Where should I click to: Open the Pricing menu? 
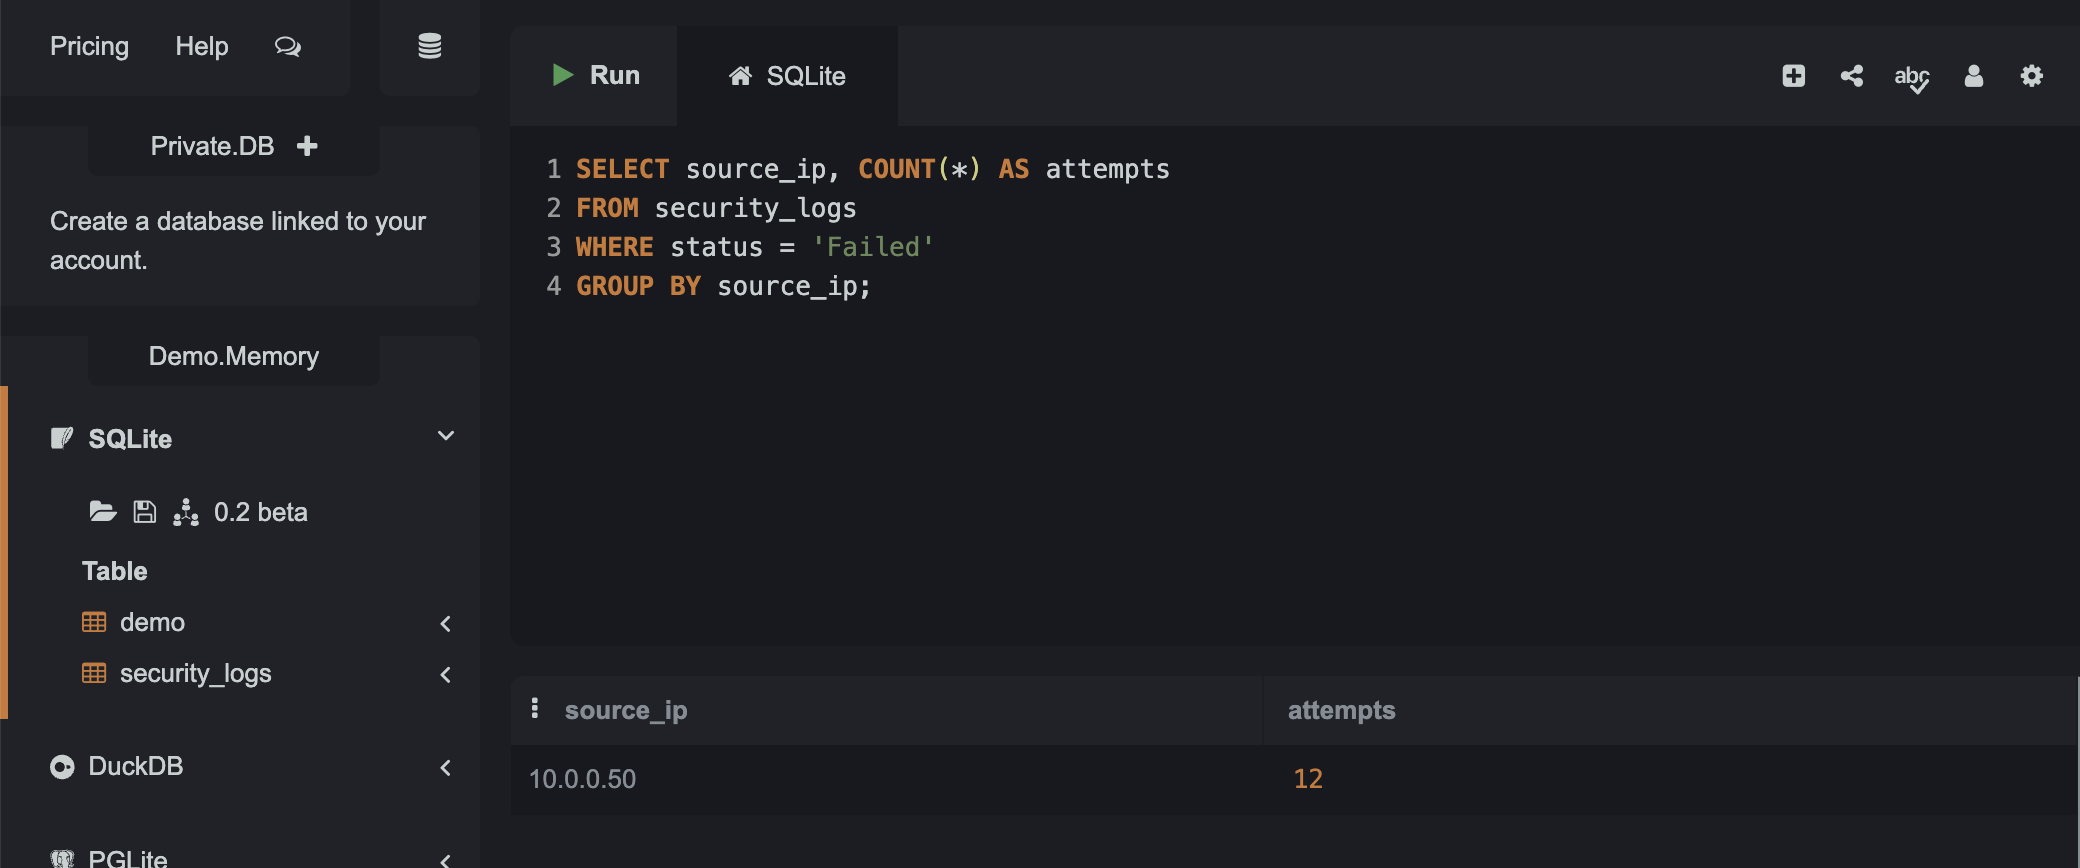tap(89, 46)
